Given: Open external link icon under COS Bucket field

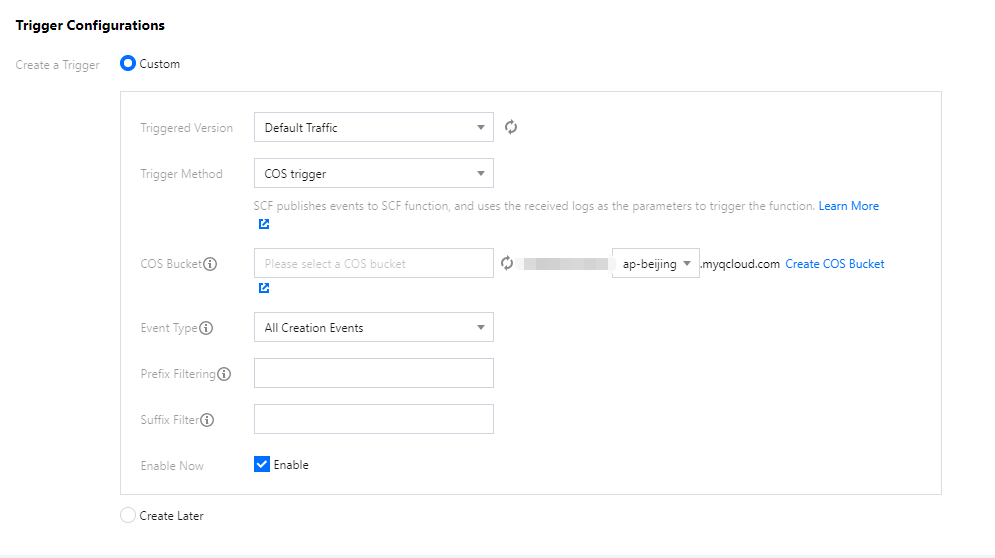Looking at the screenshot, I should [x=264, y=288].
